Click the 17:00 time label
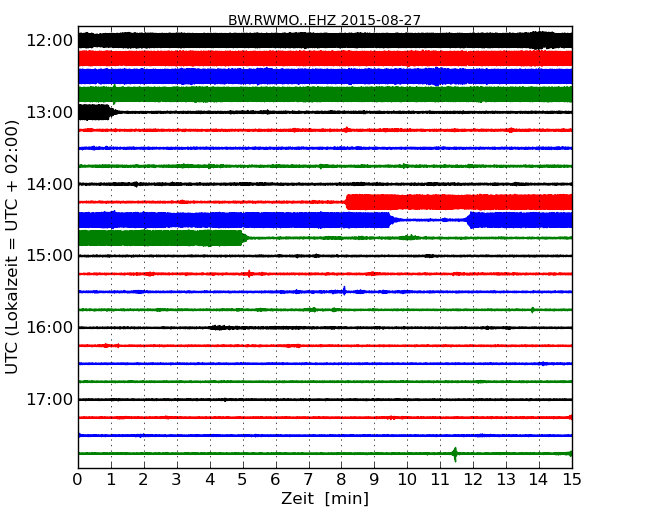 click(49, 399)
